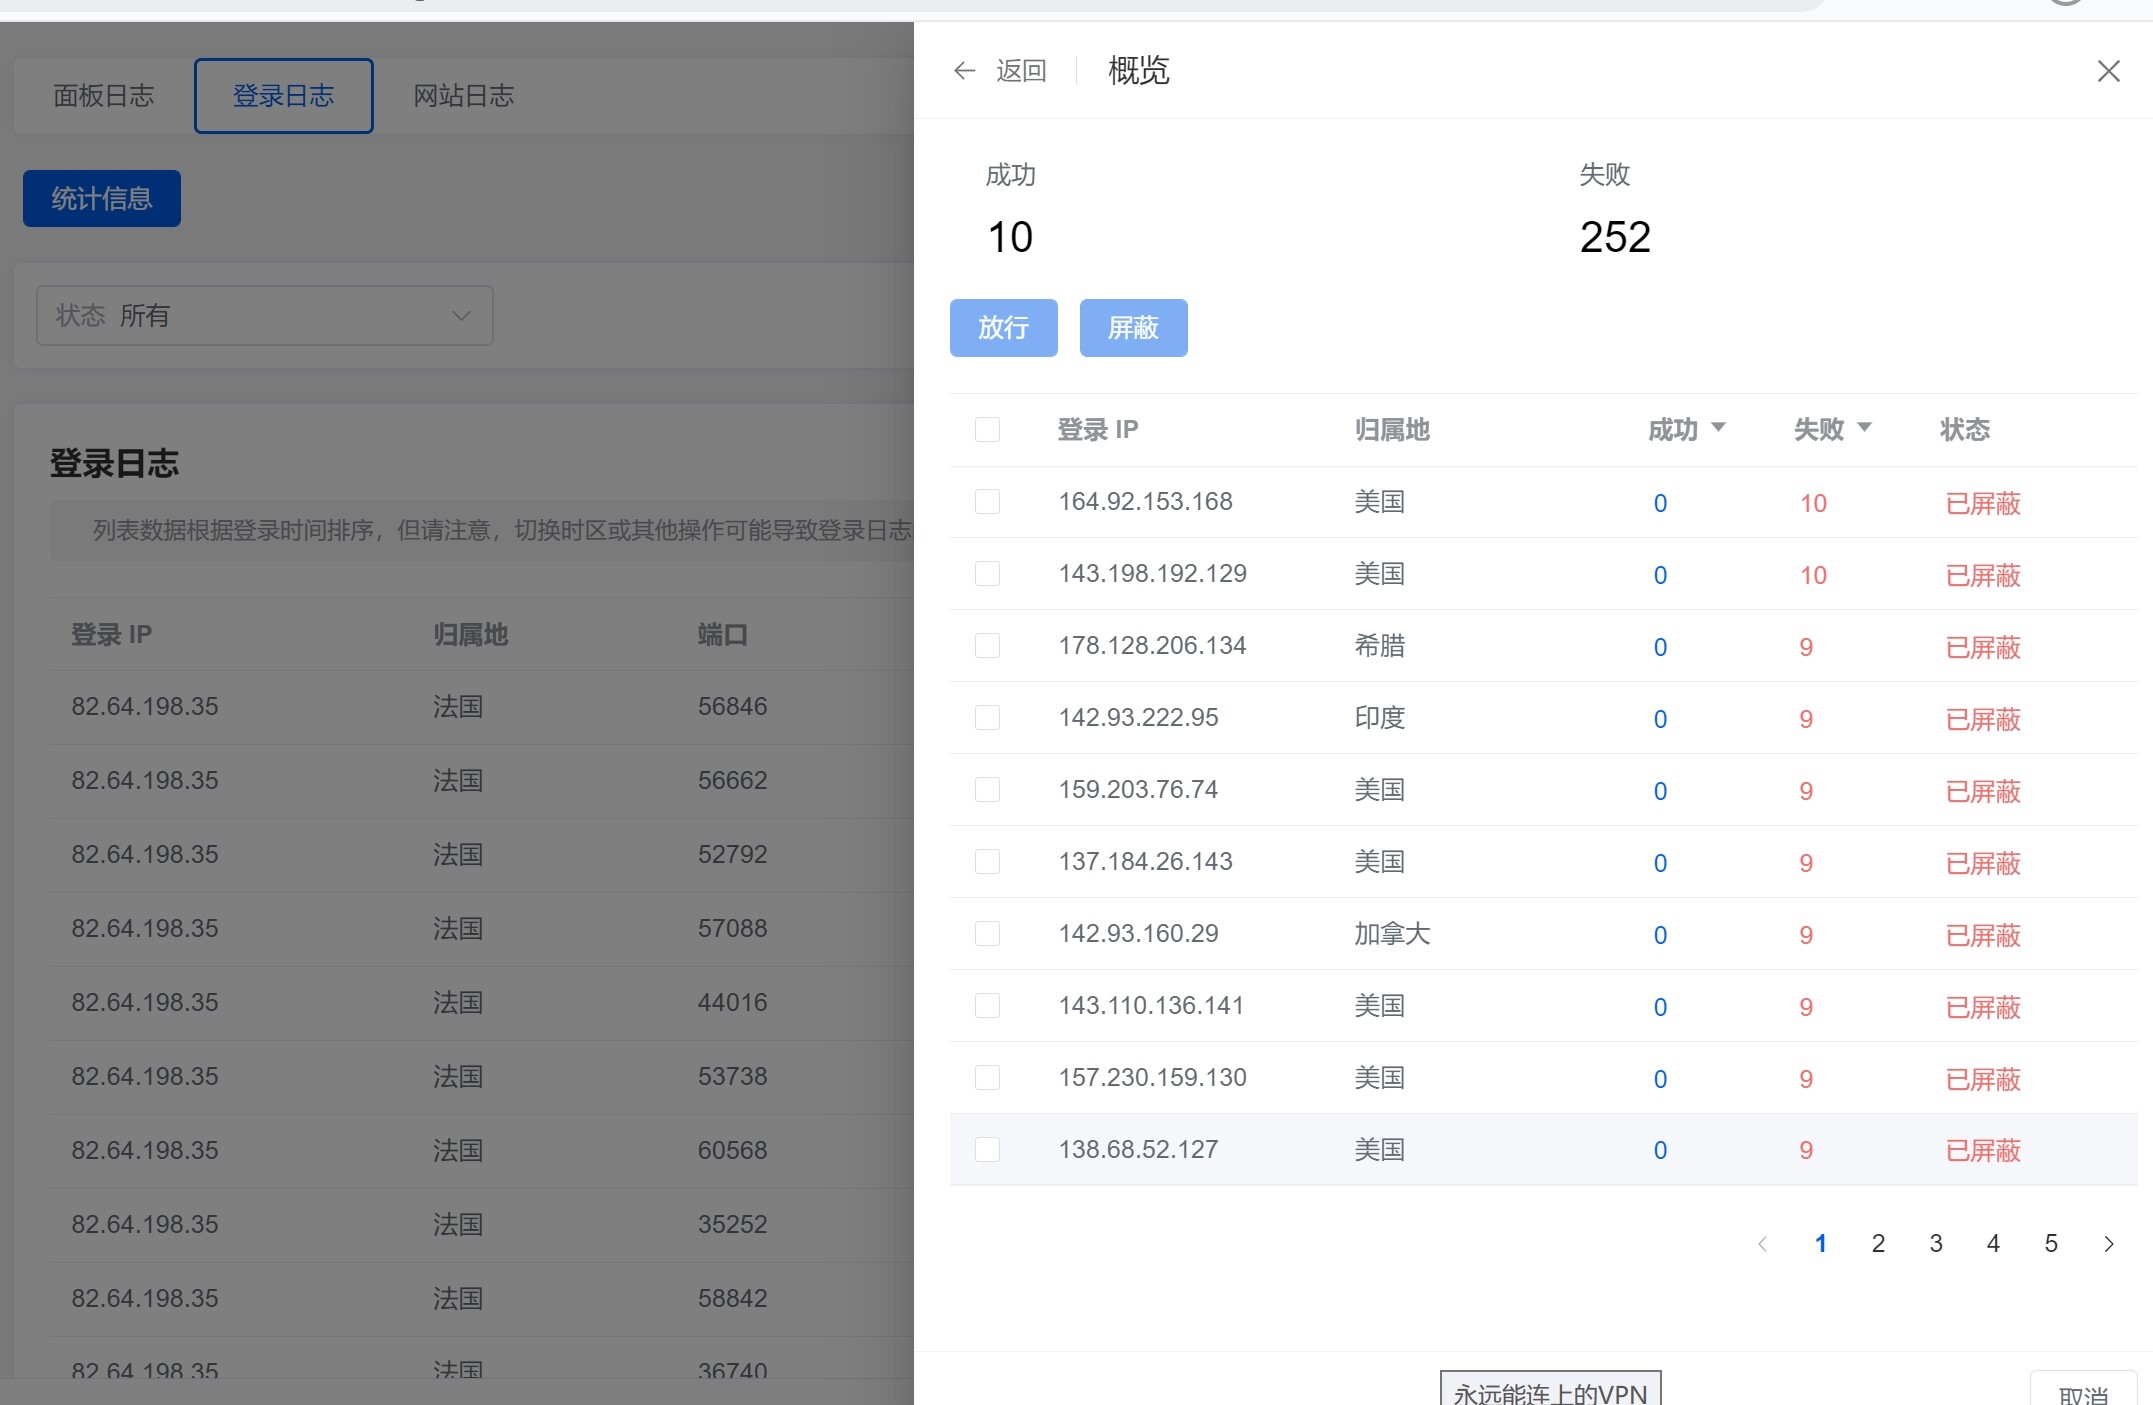
Task: Click port 56662 in login log table
Action: (733, 781)
